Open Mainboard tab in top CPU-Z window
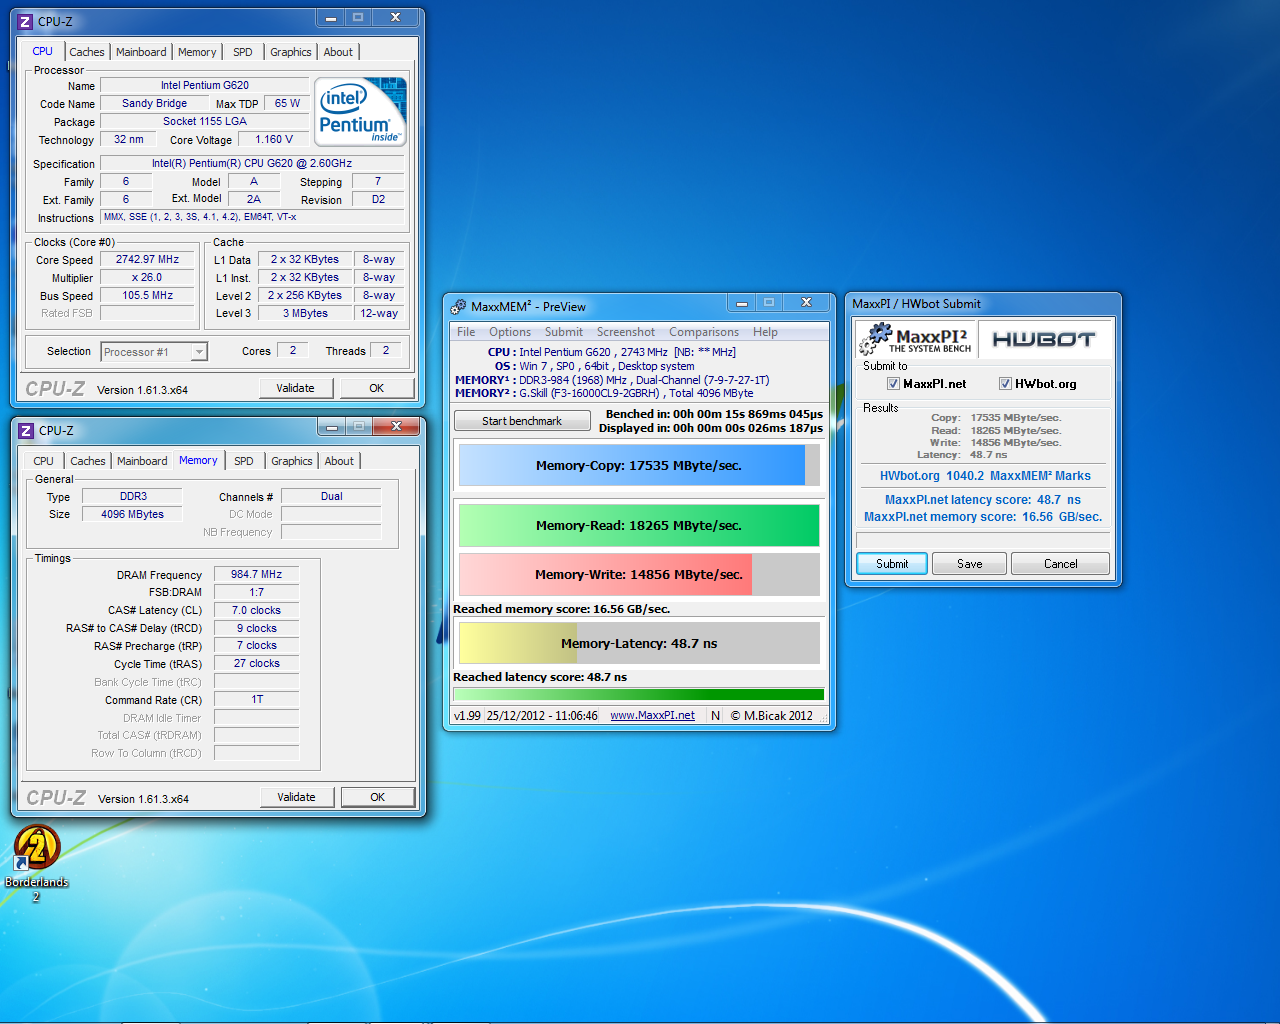Image resolution: width=1280 pixels, height=1024 pixels. click(x=141, y=52)
